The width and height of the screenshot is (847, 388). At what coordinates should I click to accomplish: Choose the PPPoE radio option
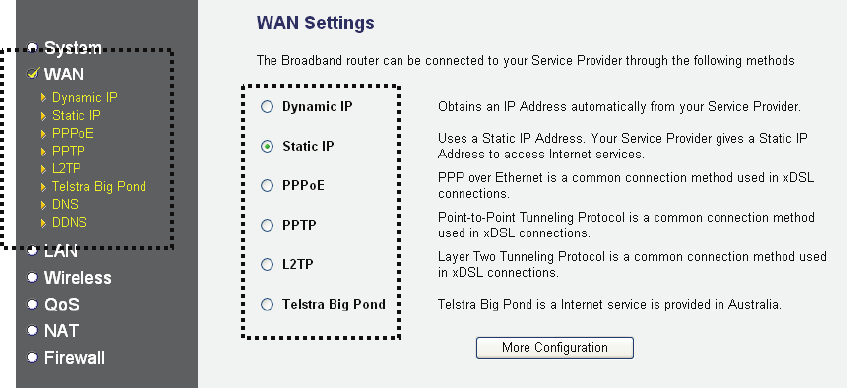[267, 186]
